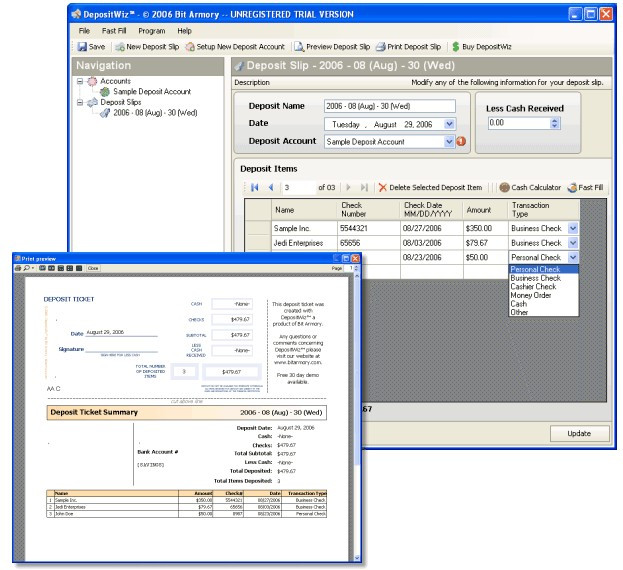The height and width of the screenshot is (570, 623).
Task: Click the check number 65656 cell
Action: (x=369, y=243)
